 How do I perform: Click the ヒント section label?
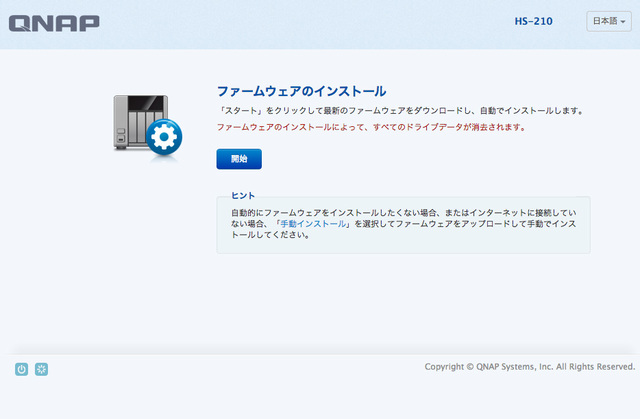tap(243, 195)
